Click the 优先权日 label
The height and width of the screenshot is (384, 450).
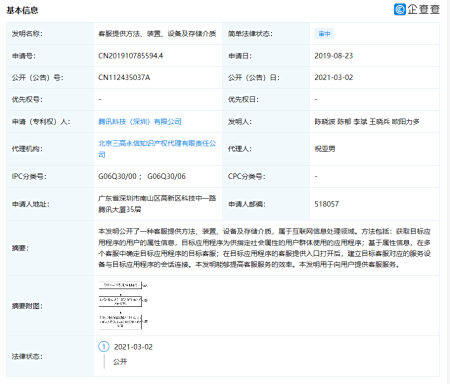coord(243,100)
